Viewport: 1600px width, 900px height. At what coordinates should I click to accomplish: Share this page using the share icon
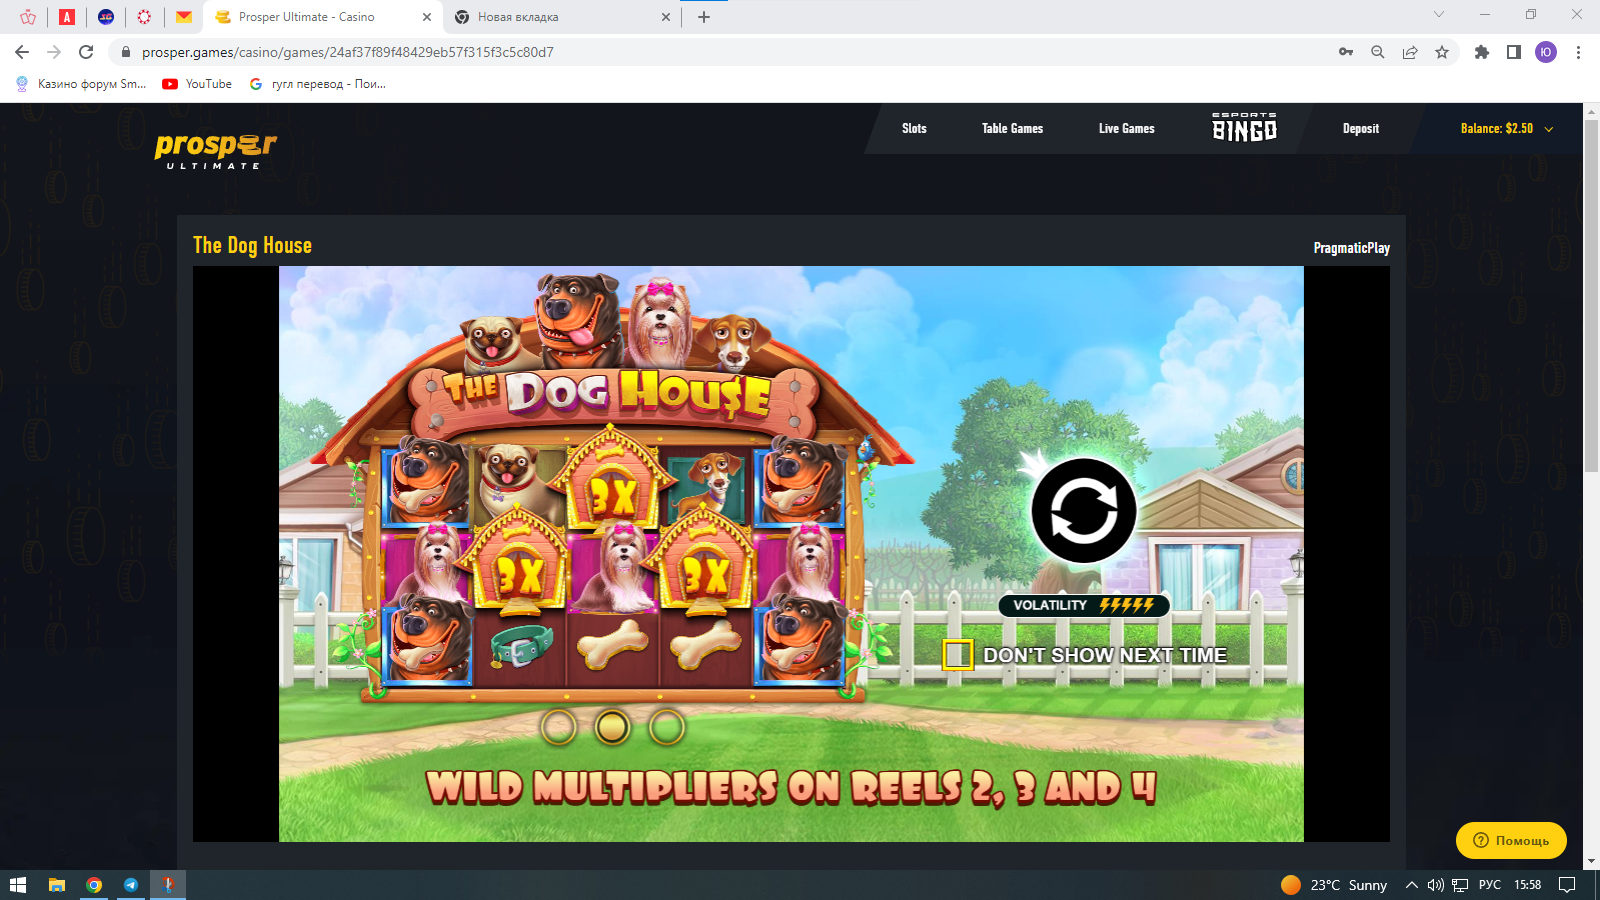[x=1410, y=52]
